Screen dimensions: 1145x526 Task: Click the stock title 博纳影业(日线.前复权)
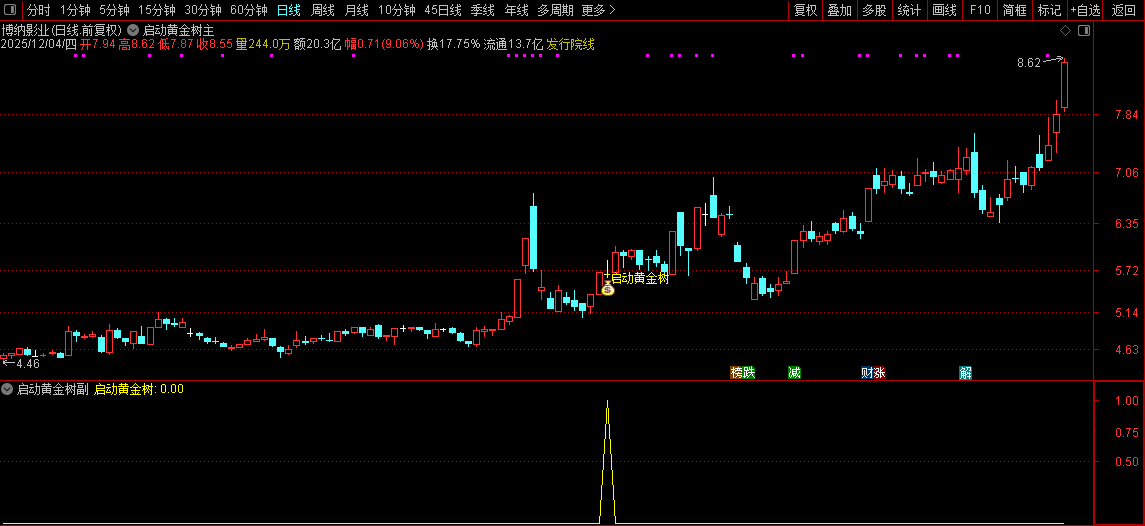[x=61, y=31]
